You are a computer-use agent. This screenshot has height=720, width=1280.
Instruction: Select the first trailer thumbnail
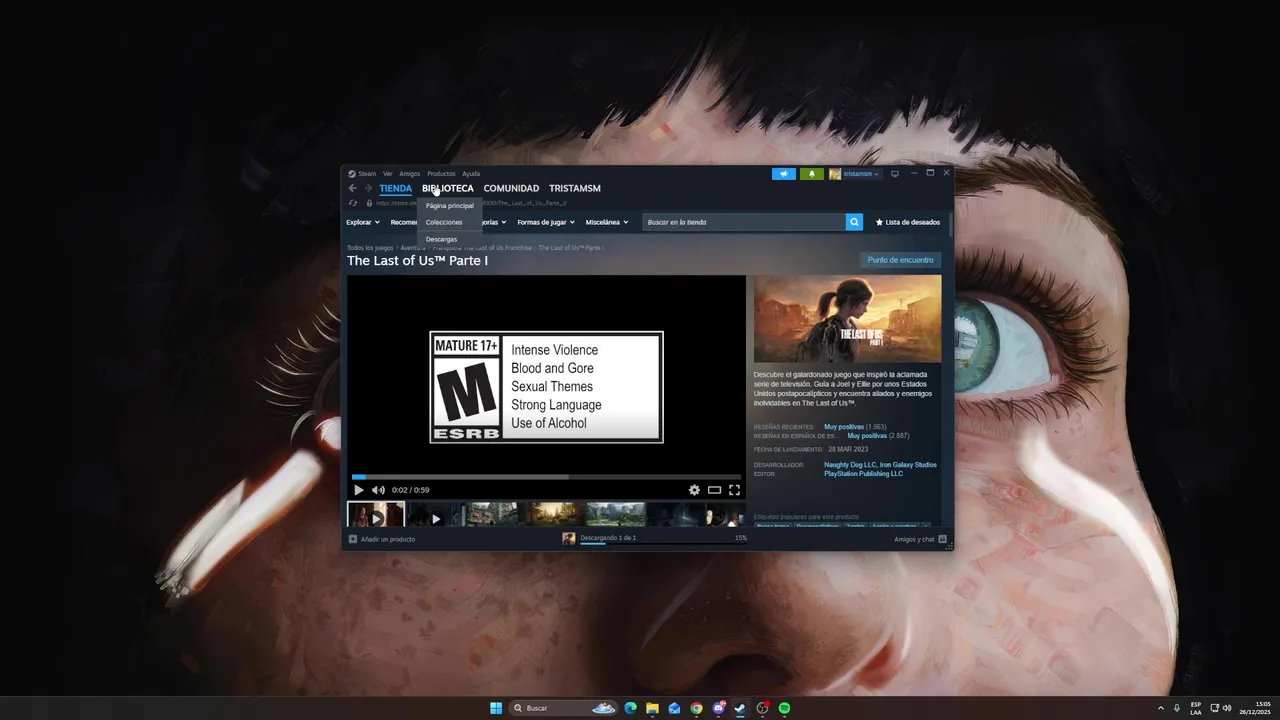(376, 514)
